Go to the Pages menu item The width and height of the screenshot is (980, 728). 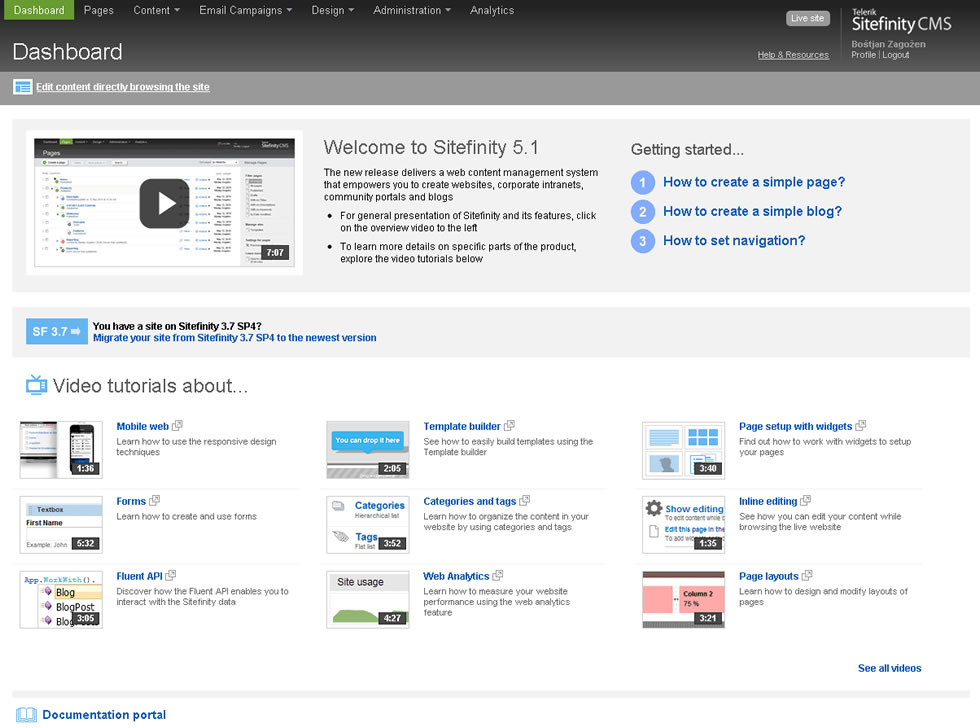(98, 10)
